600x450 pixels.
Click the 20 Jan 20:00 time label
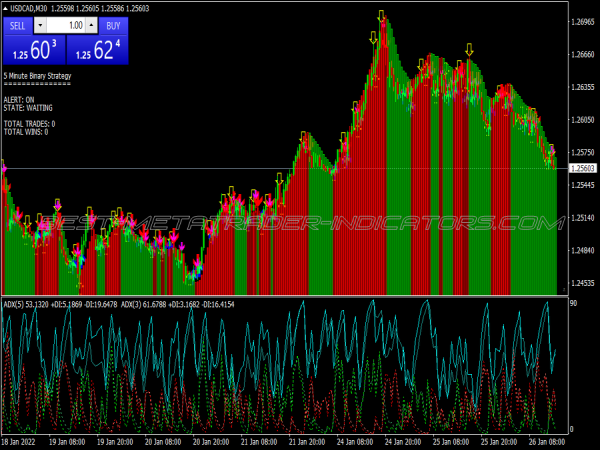point(211,442)
